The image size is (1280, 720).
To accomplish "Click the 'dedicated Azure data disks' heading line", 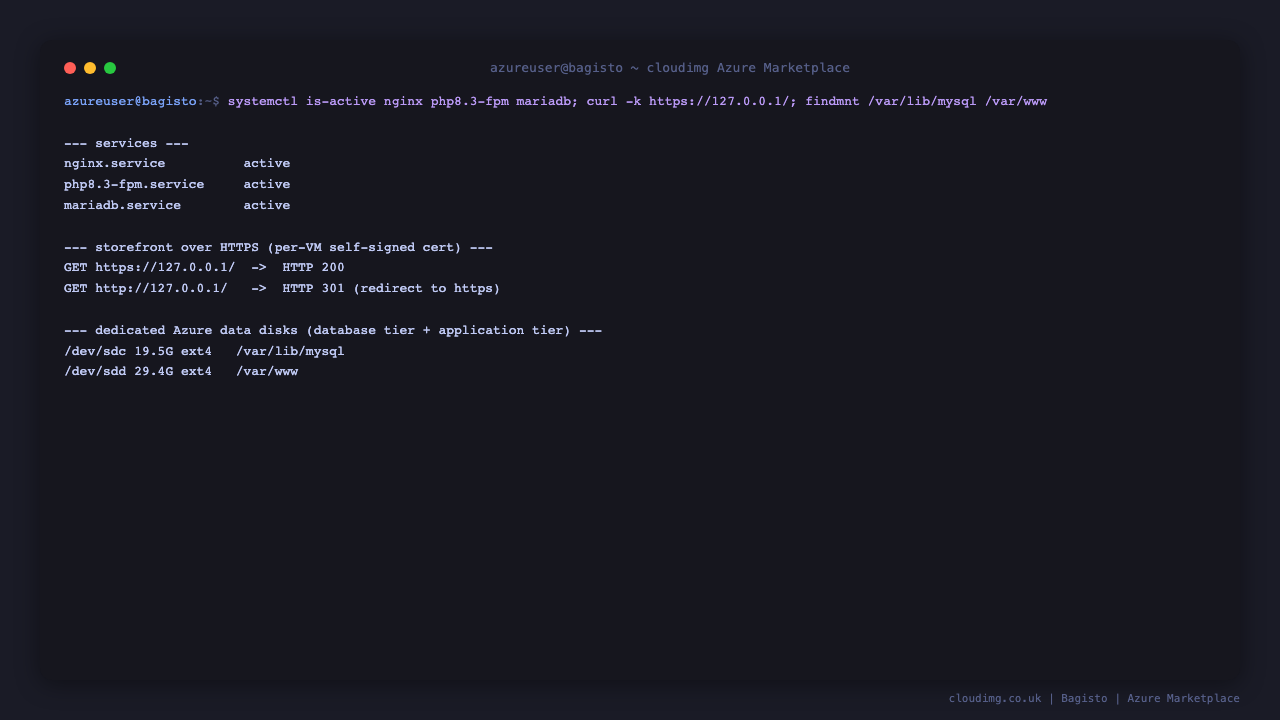I will [x=333, y=330].
